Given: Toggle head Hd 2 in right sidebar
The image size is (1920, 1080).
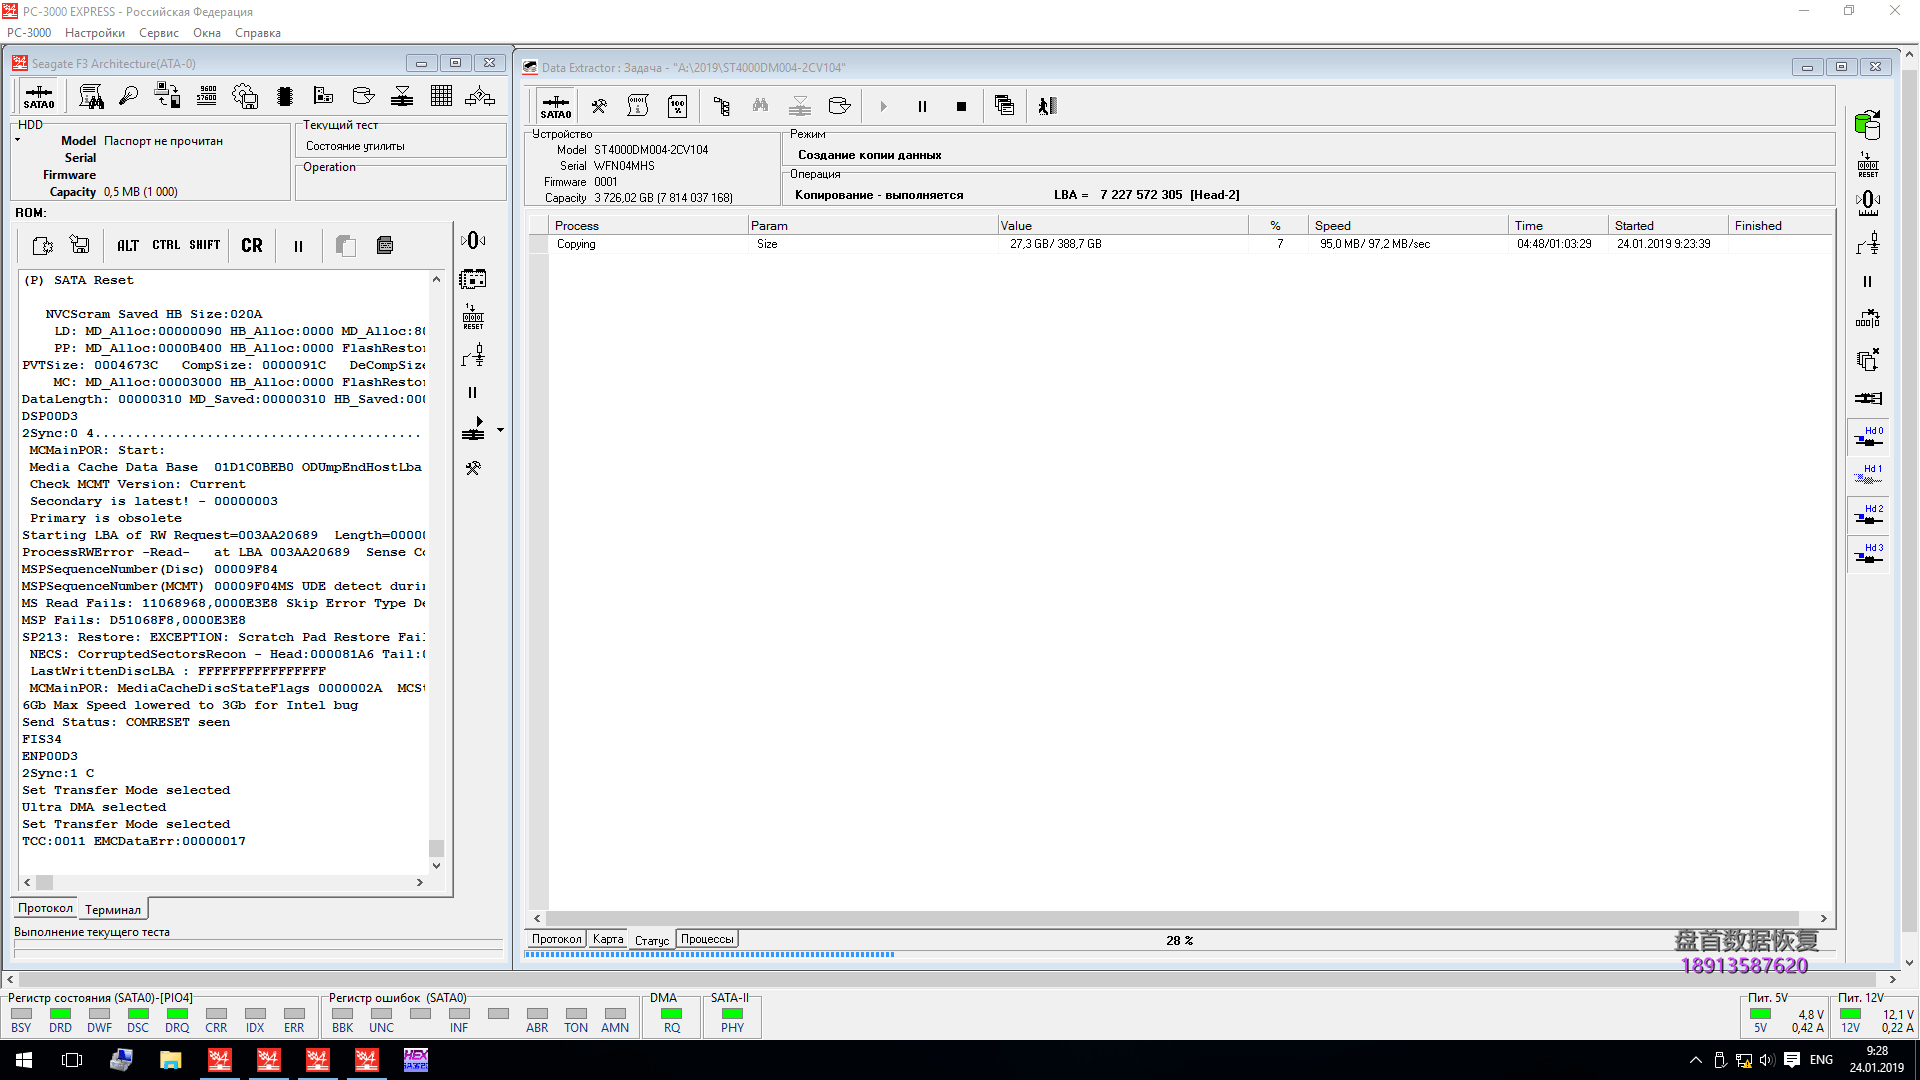Looking at the screenshot, I should (x=1867, y=514).
